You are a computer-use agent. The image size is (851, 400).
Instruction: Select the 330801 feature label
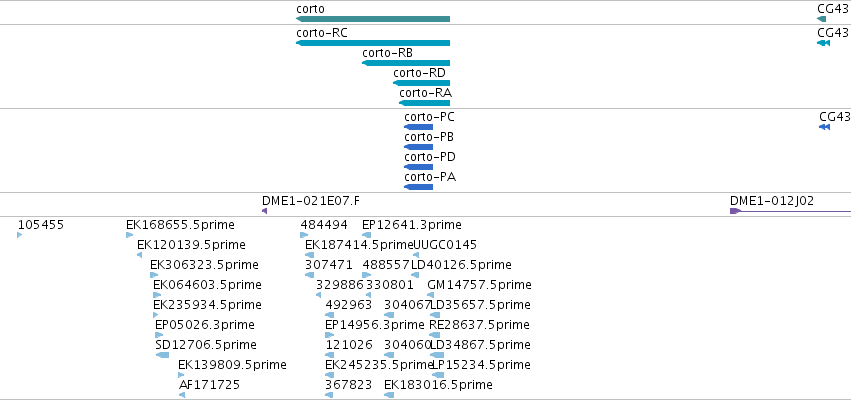(390, 285)
